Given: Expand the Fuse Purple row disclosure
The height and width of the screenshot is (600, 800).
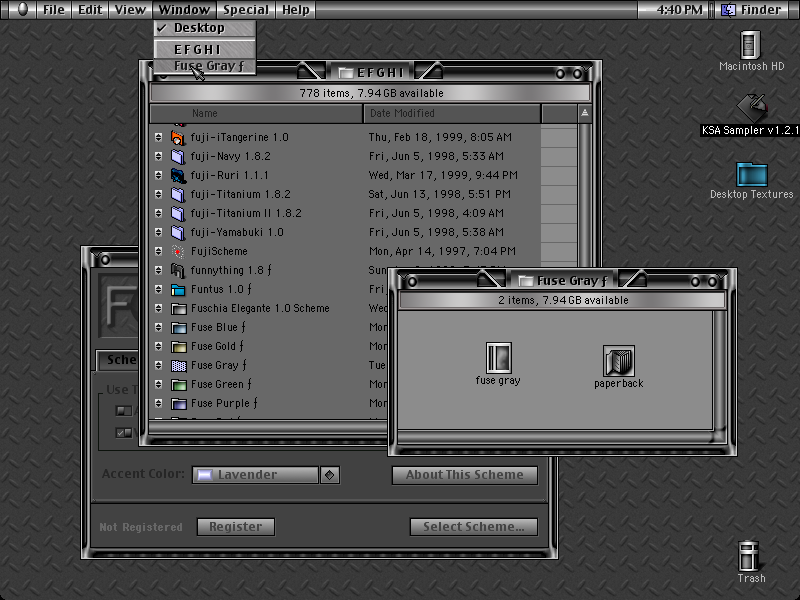Looking at the screenshot, I should tap(158, 404).
